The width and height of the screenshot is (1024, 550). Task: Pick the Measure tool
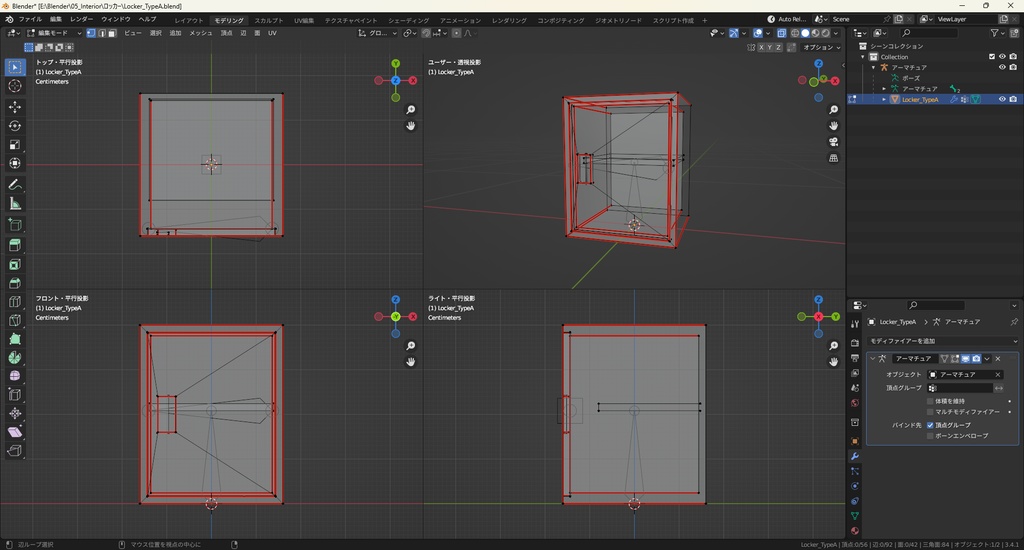(15, 203)
